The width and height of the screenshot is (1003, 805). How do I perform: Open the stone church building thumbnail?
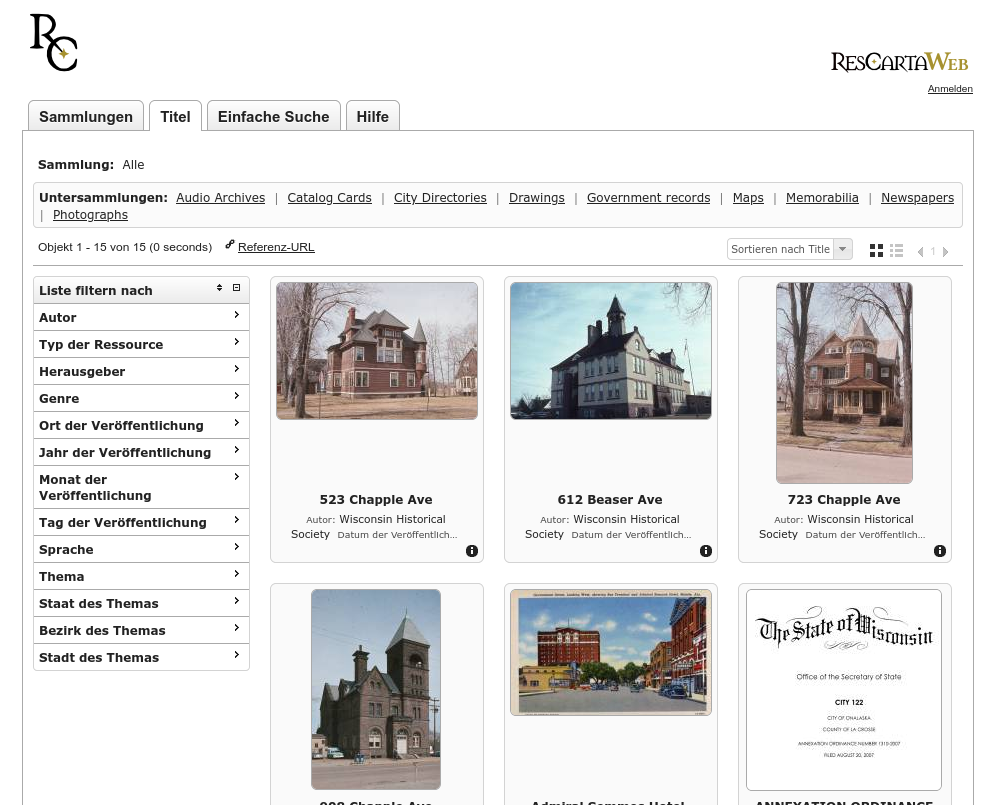point(376,689)
